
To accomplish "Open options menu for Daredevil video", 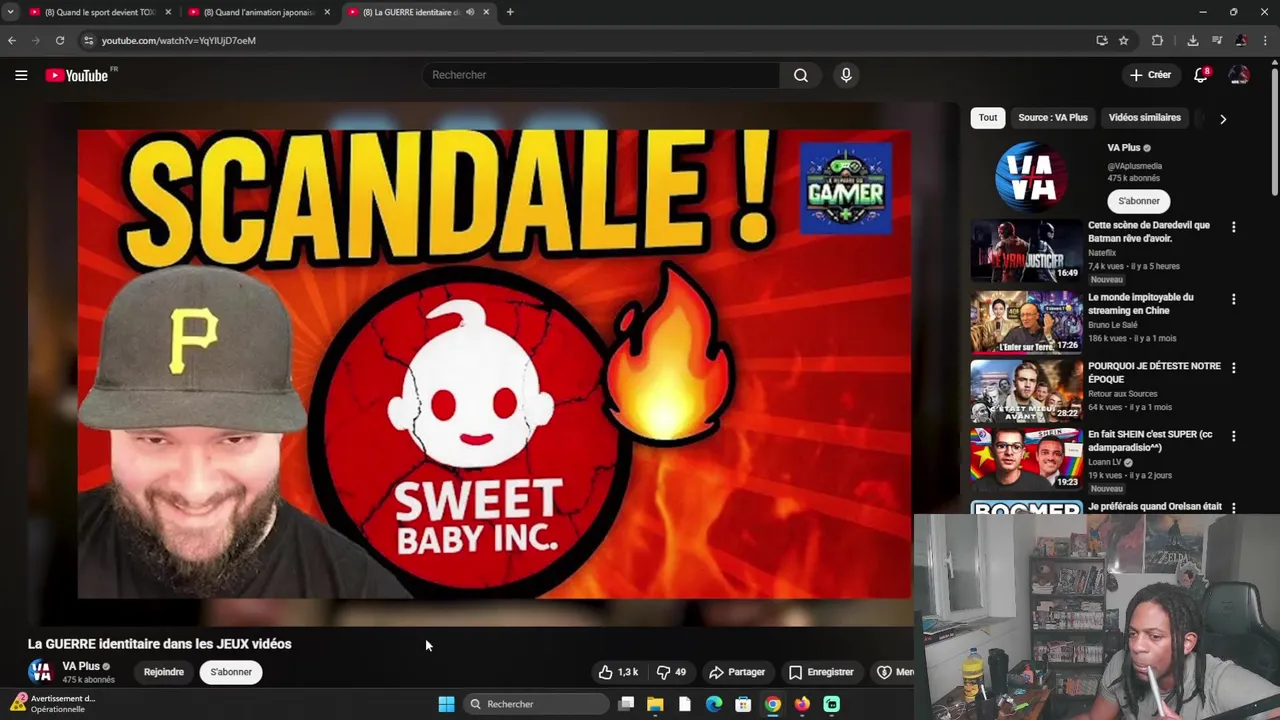I will click(x=1233, y=228).
